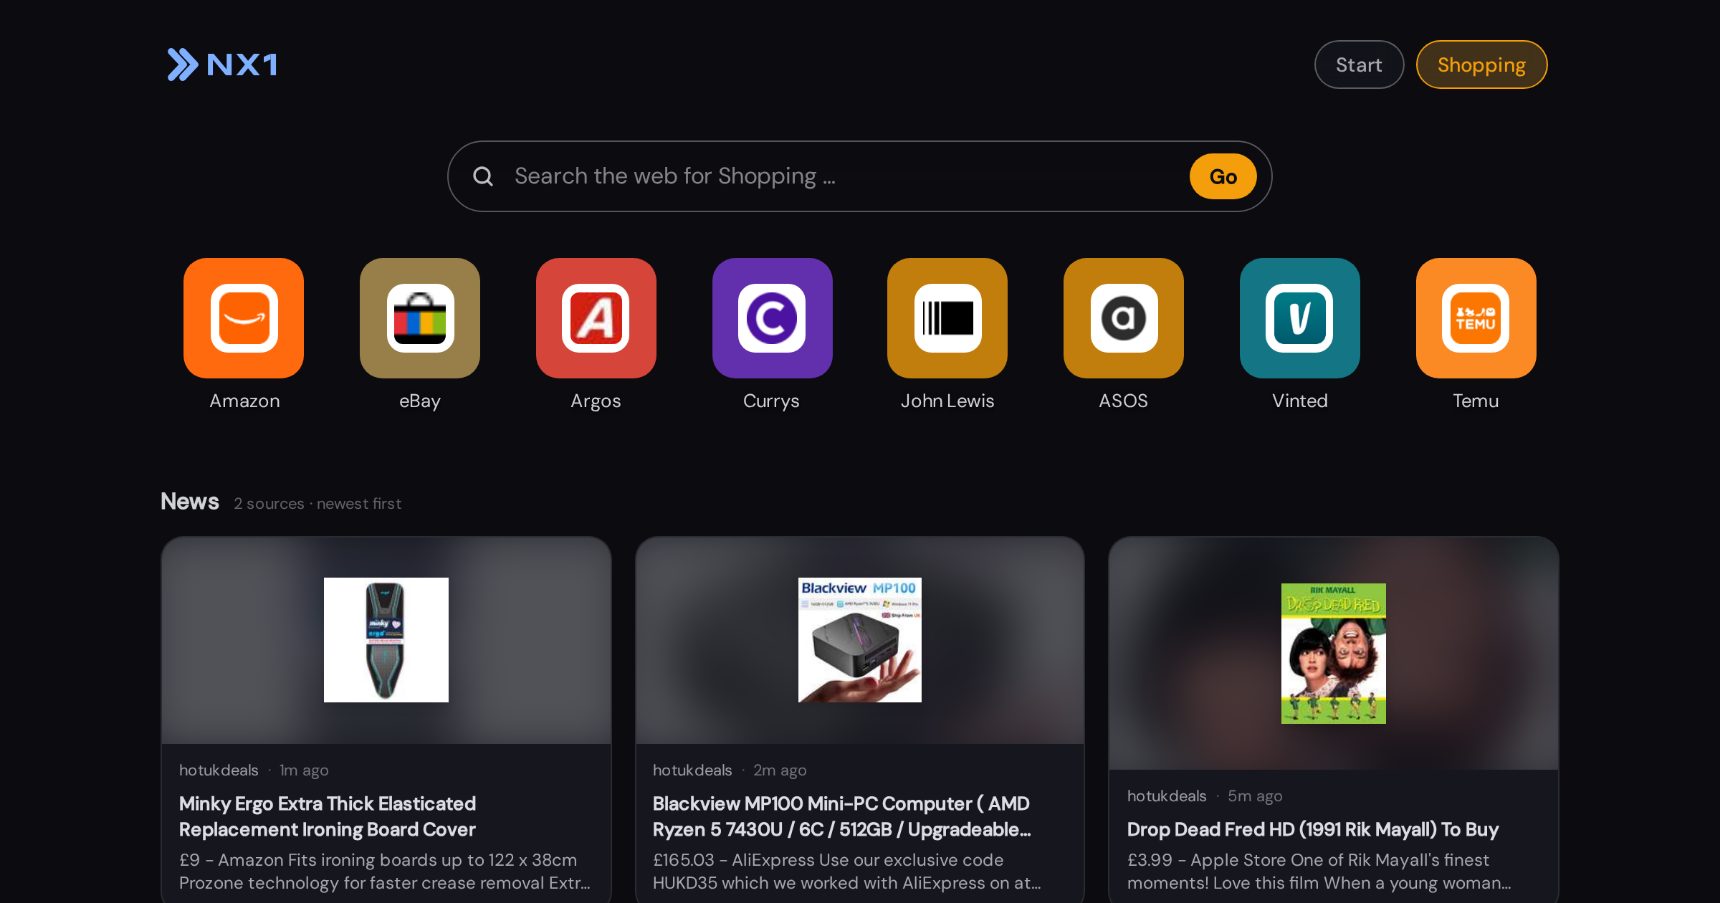Click the Currys label text
Viewport: 1720px width, 903px height.
click(771, 401)
